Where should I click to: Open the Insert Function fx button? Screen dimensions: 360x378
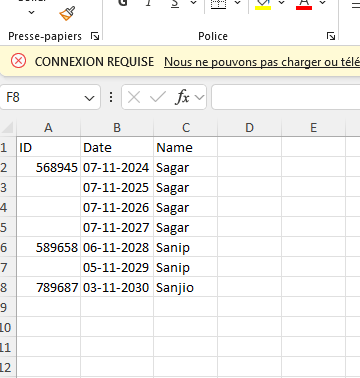tap(182, 98)
